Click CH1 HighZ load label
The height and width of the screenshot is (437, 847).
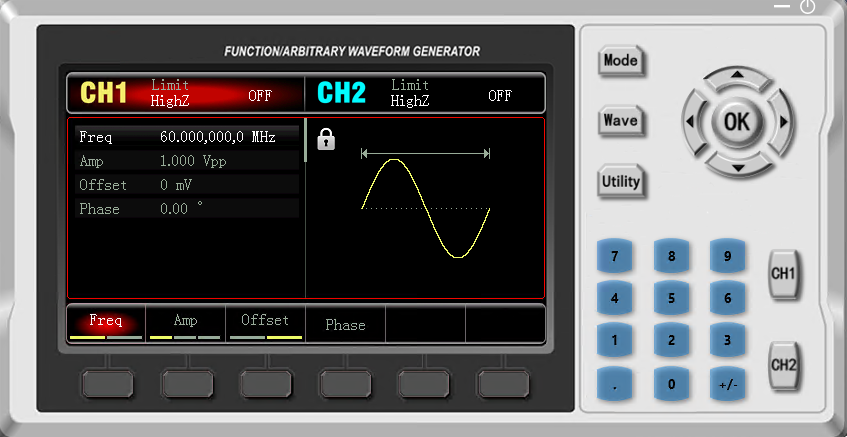[x=170, y=100]
